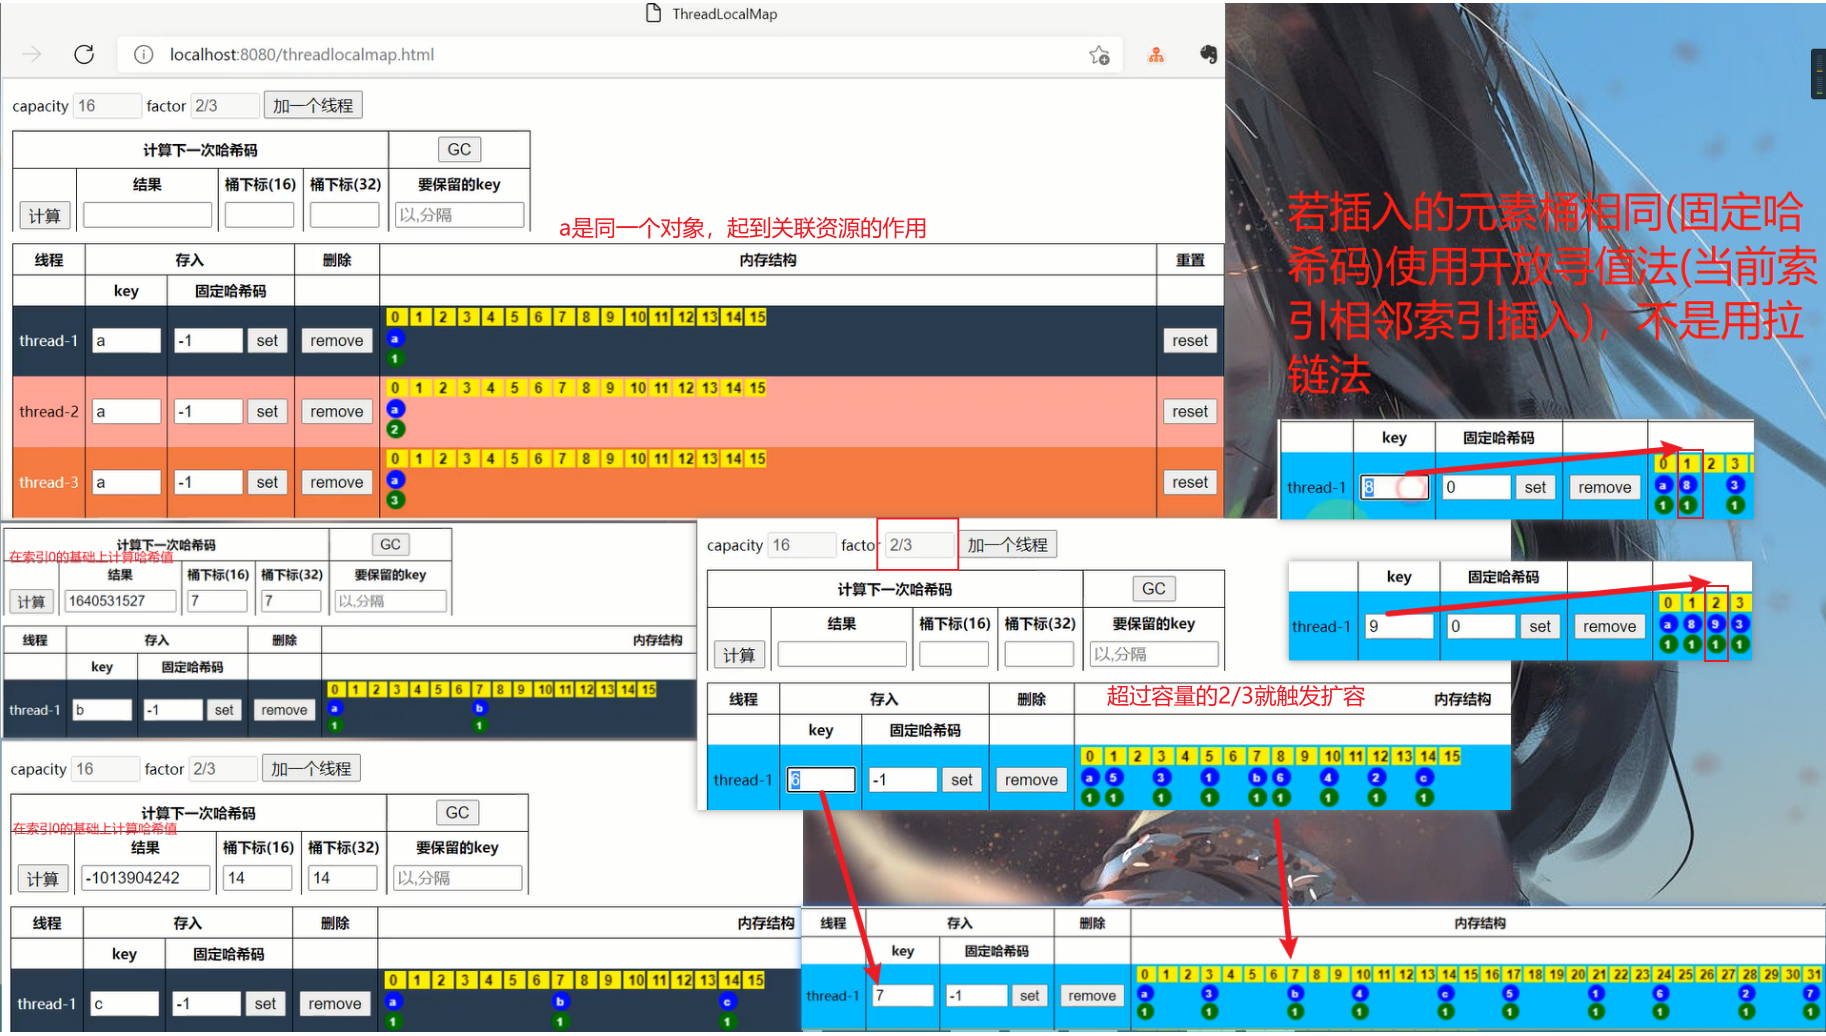Click the ThreadLocalMap tab page icon
The height and width of the screenshot is (1036, 1826).
pos(653,13)
